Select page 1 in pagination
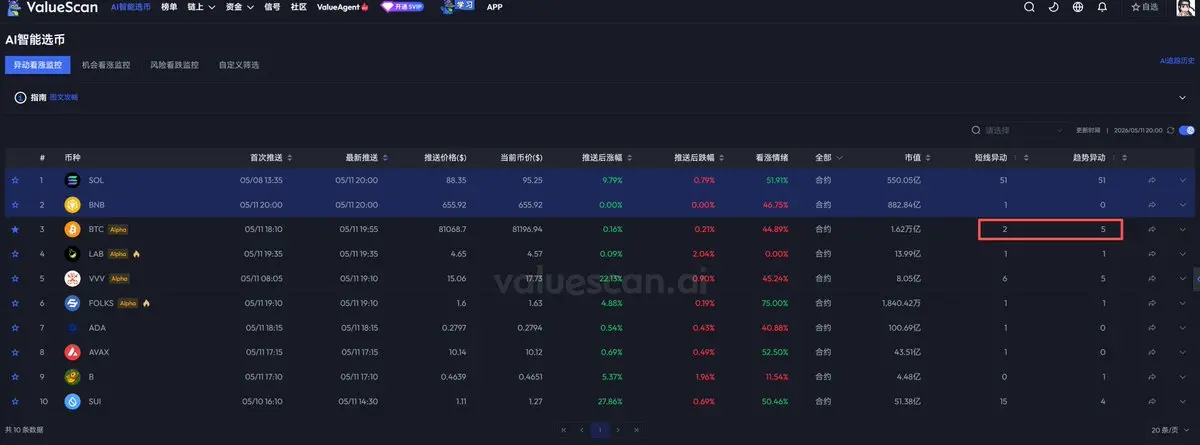The image size is (1200, 445). (600, 429)
